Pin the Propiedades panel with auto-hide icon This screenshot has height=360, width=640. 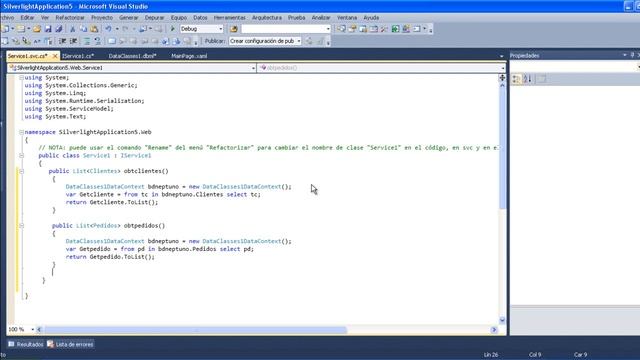[632, 55]
